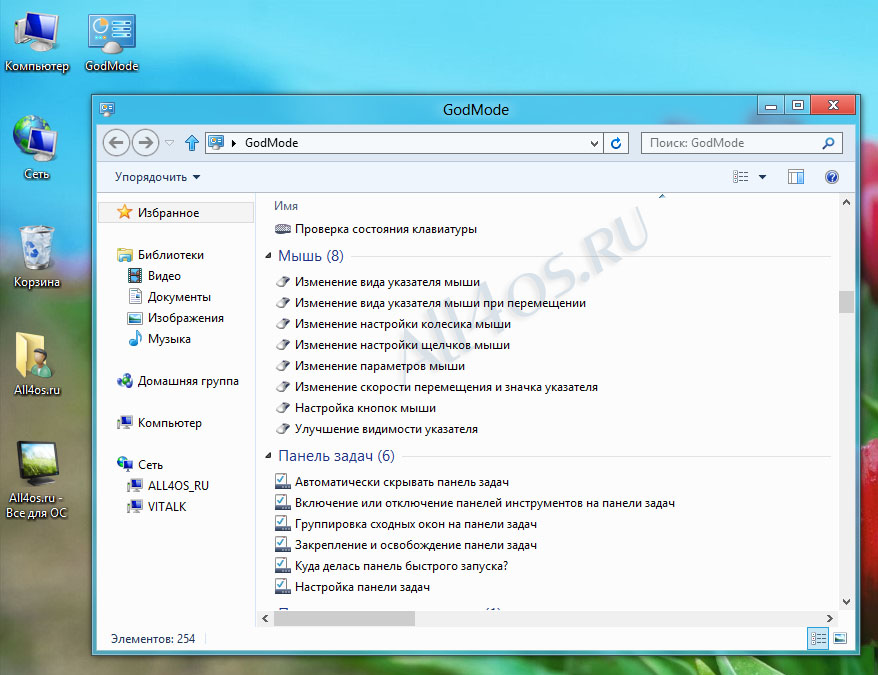The image size is (878, 675).
Task: Open the Изображения library
Action: (176, 318)
